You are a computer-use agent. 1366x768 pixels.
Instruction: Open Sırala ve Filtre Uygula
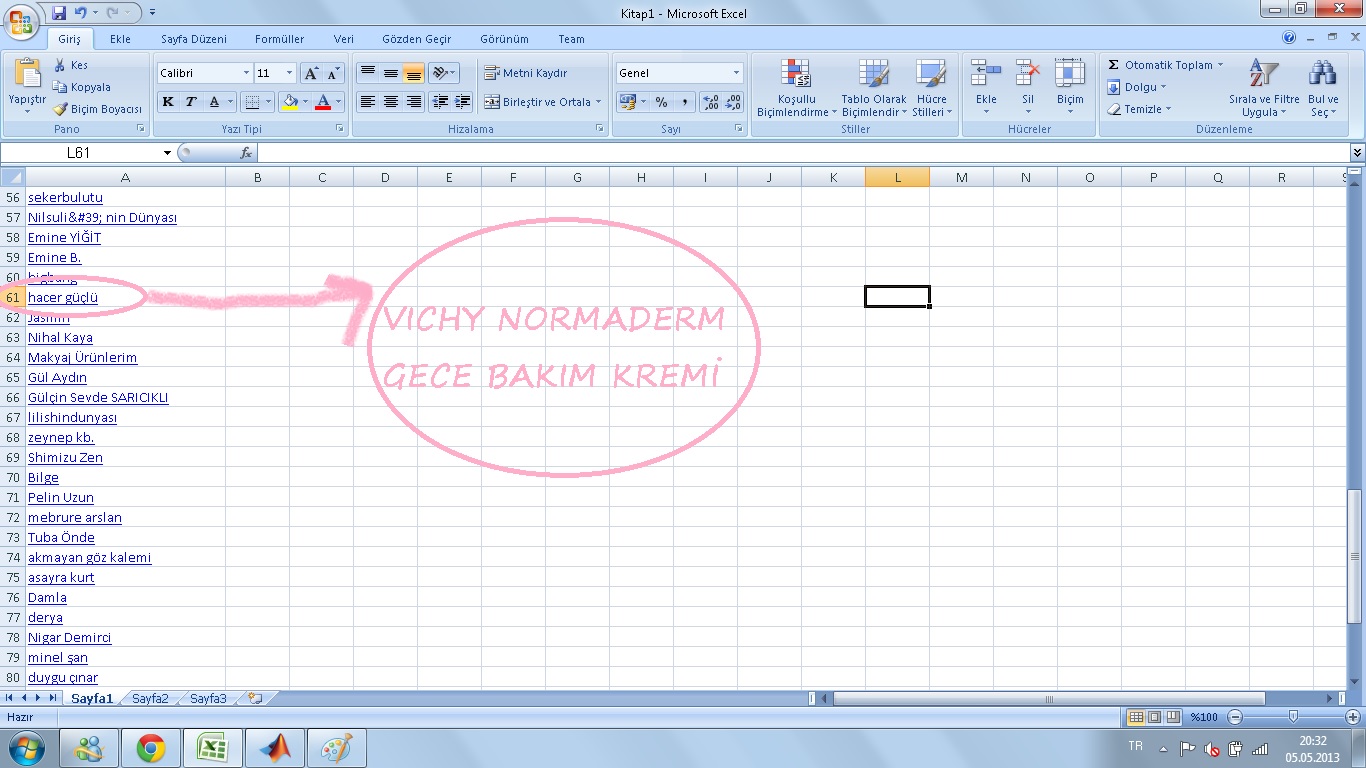(1264, 88)
